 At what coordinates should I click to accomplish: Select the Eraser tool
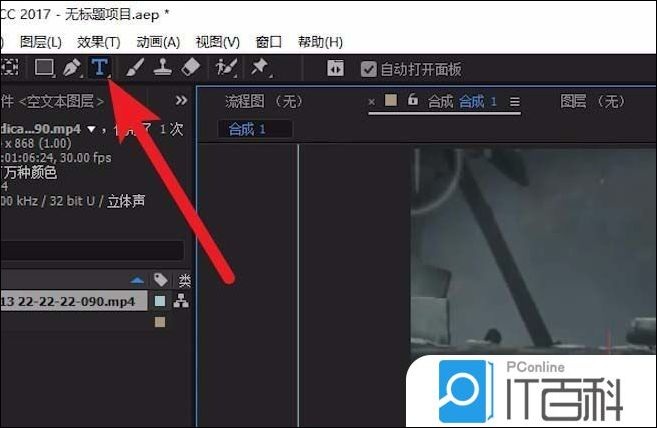[190, 67]
